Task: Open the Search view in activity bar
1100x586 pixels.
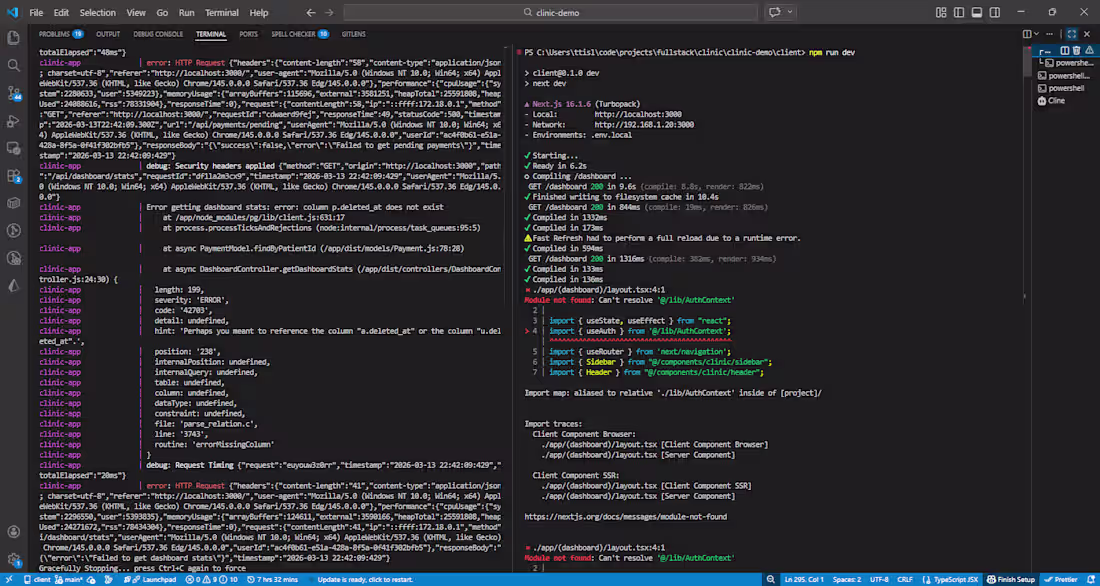Action: coord(13,65)
